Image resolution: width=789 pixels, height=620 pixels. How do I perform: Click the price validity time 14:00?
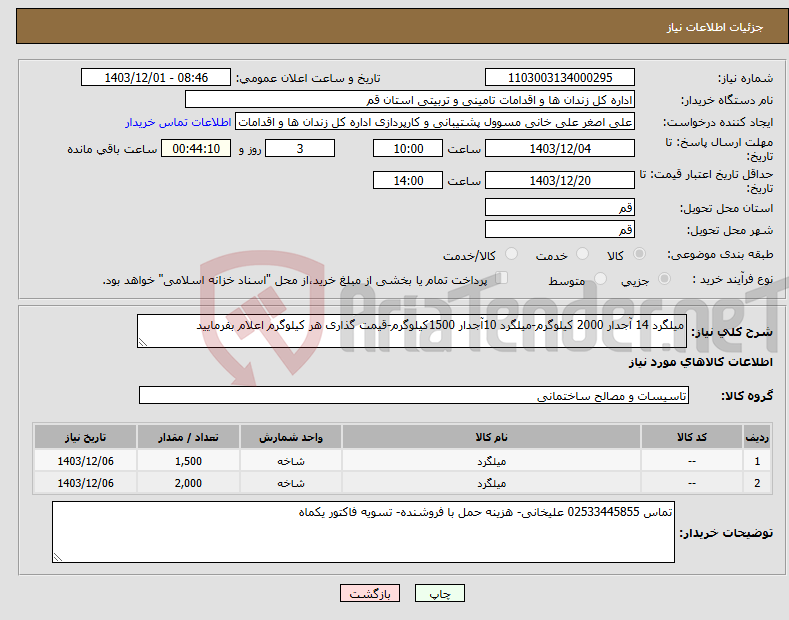pos(408,180)
